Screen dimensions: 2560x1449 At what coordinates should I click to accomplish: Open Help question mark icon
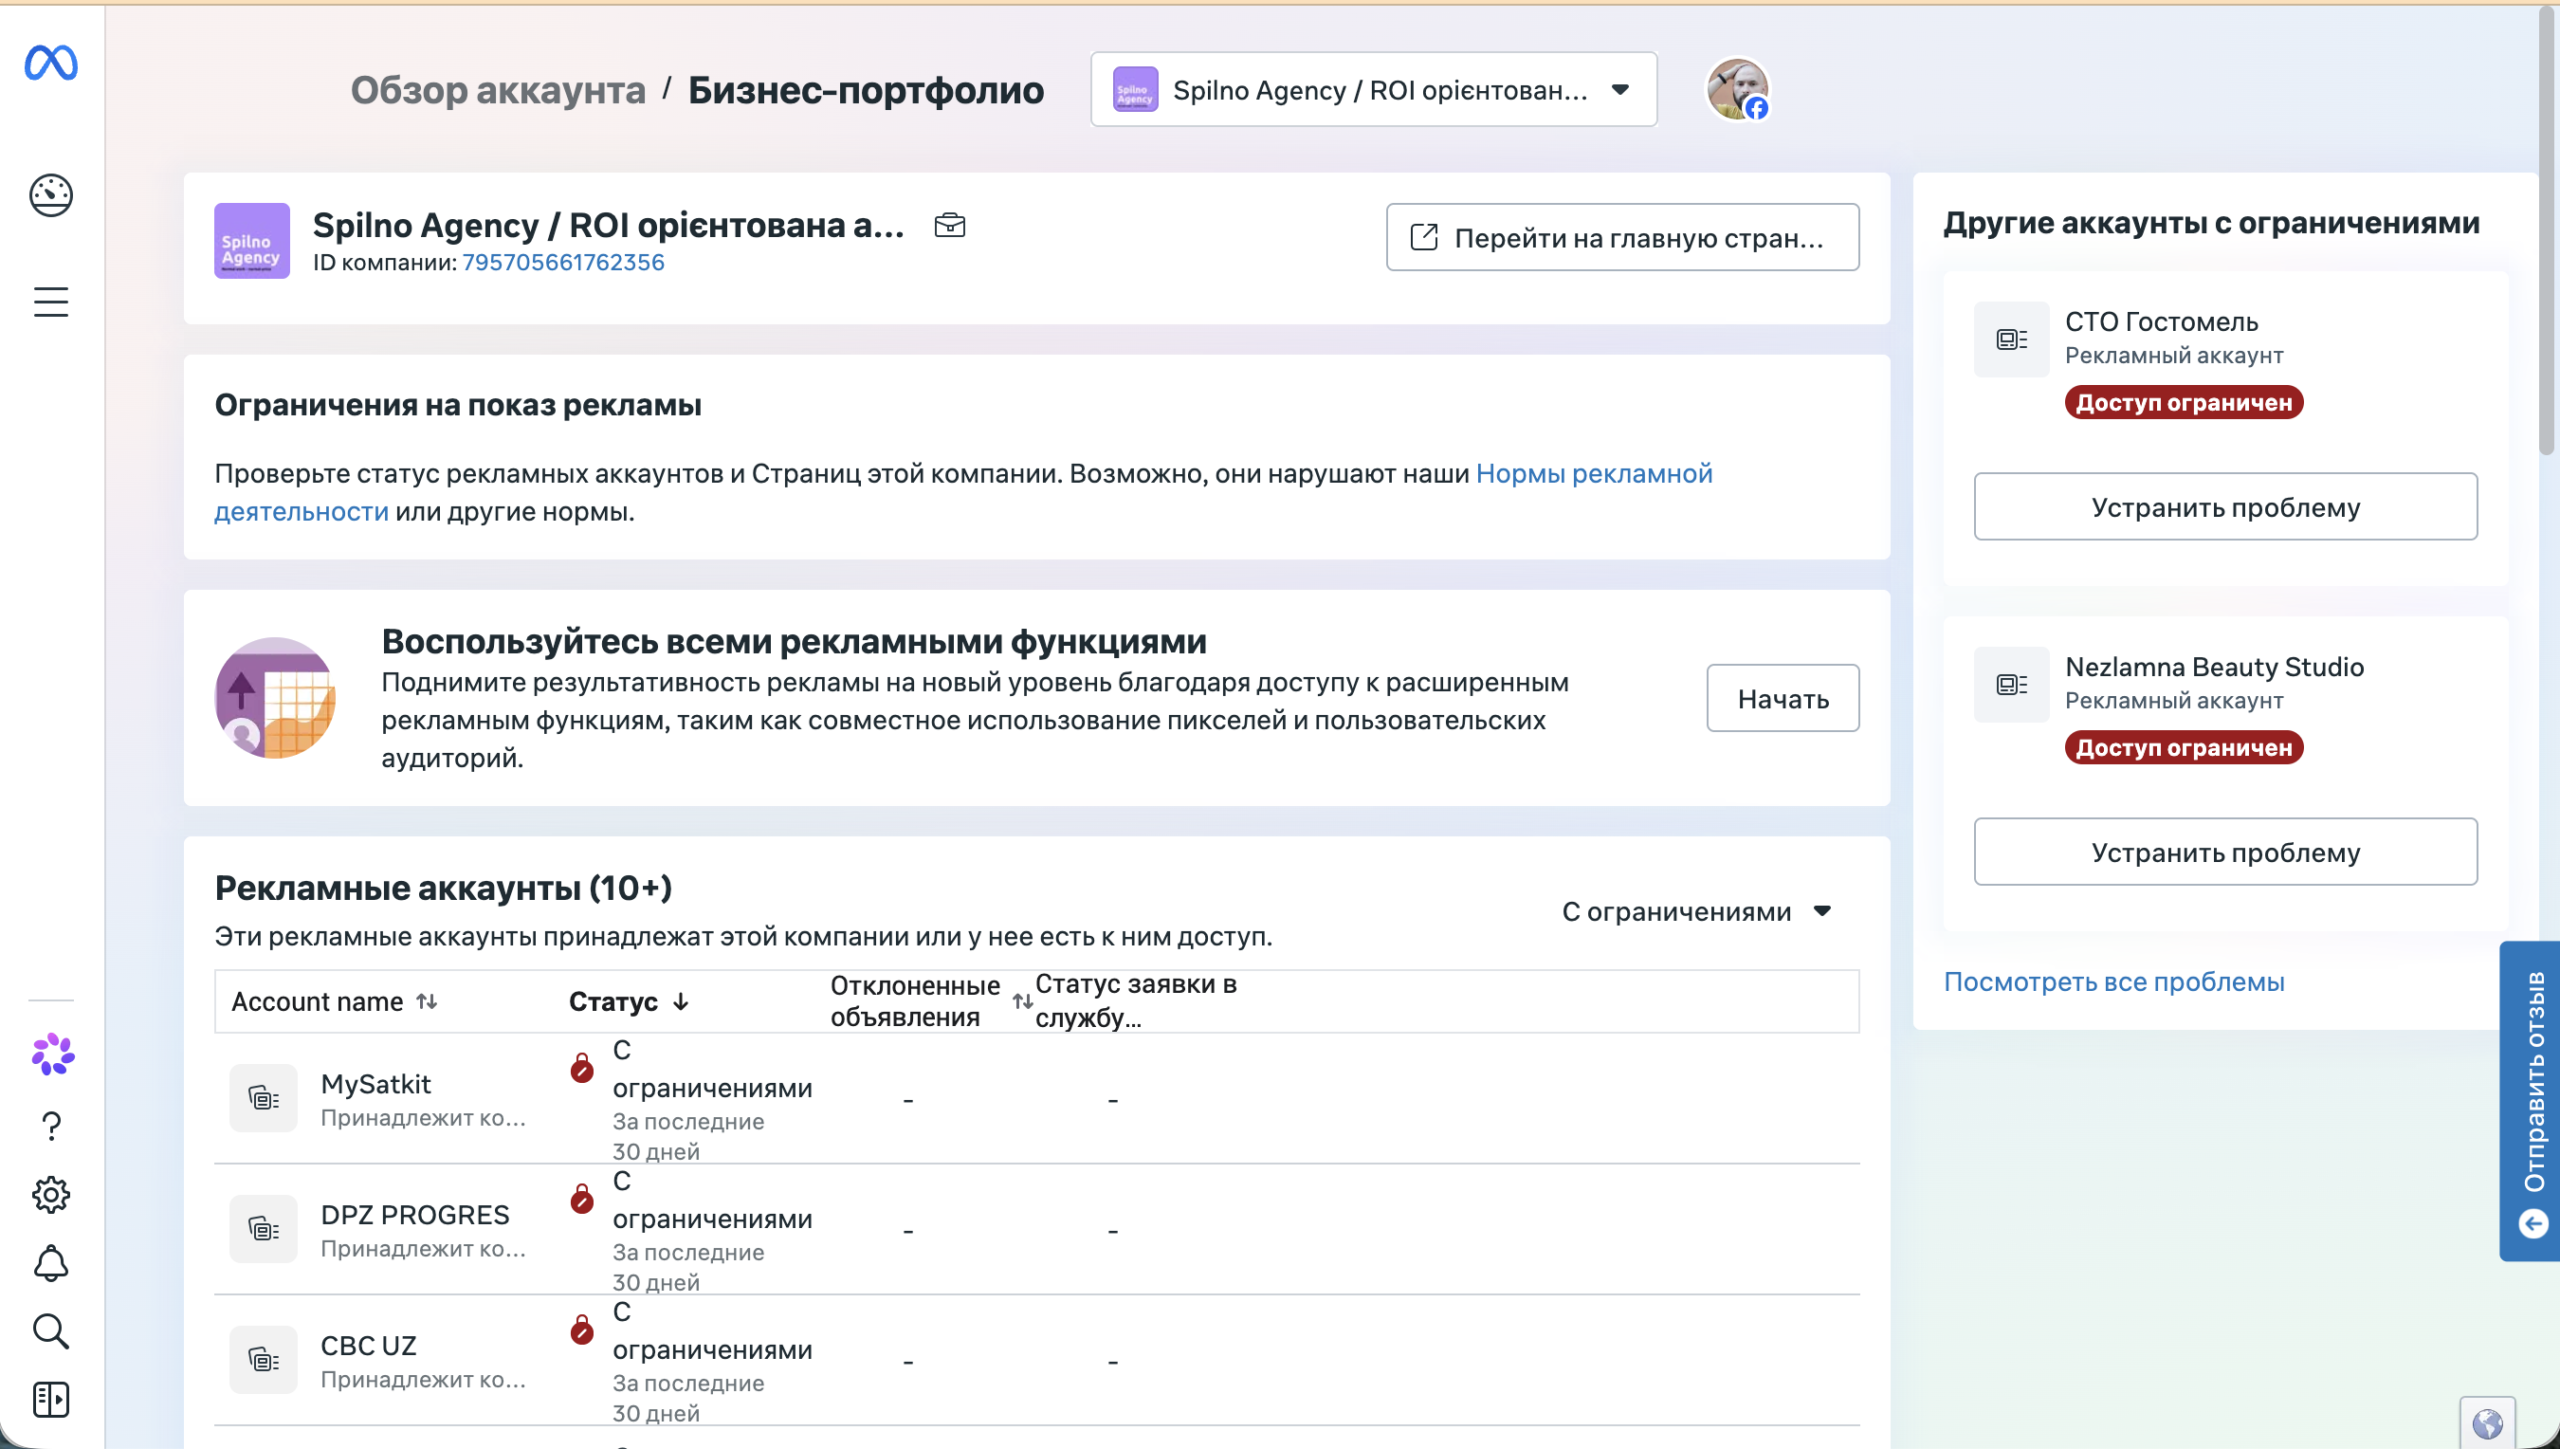[x=51, y=1127]
